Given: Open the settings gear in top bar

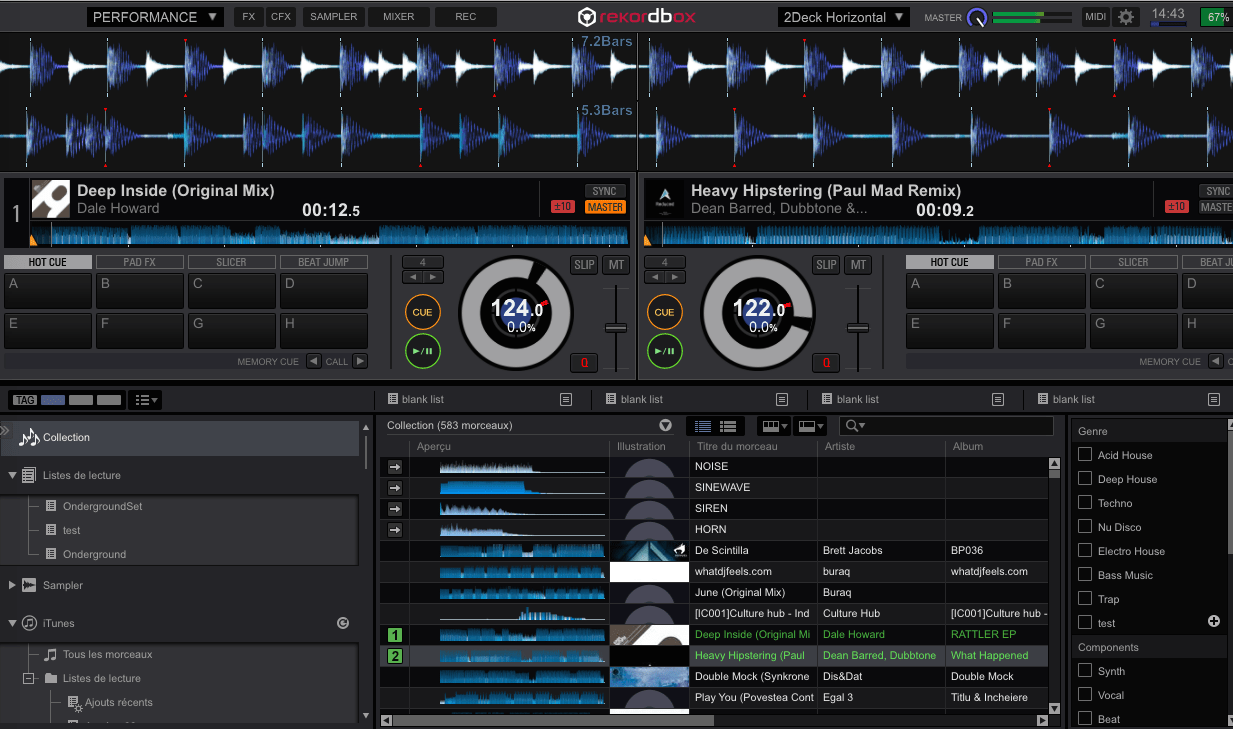Looking at the screenshot, I should (x=1126, y=16).
